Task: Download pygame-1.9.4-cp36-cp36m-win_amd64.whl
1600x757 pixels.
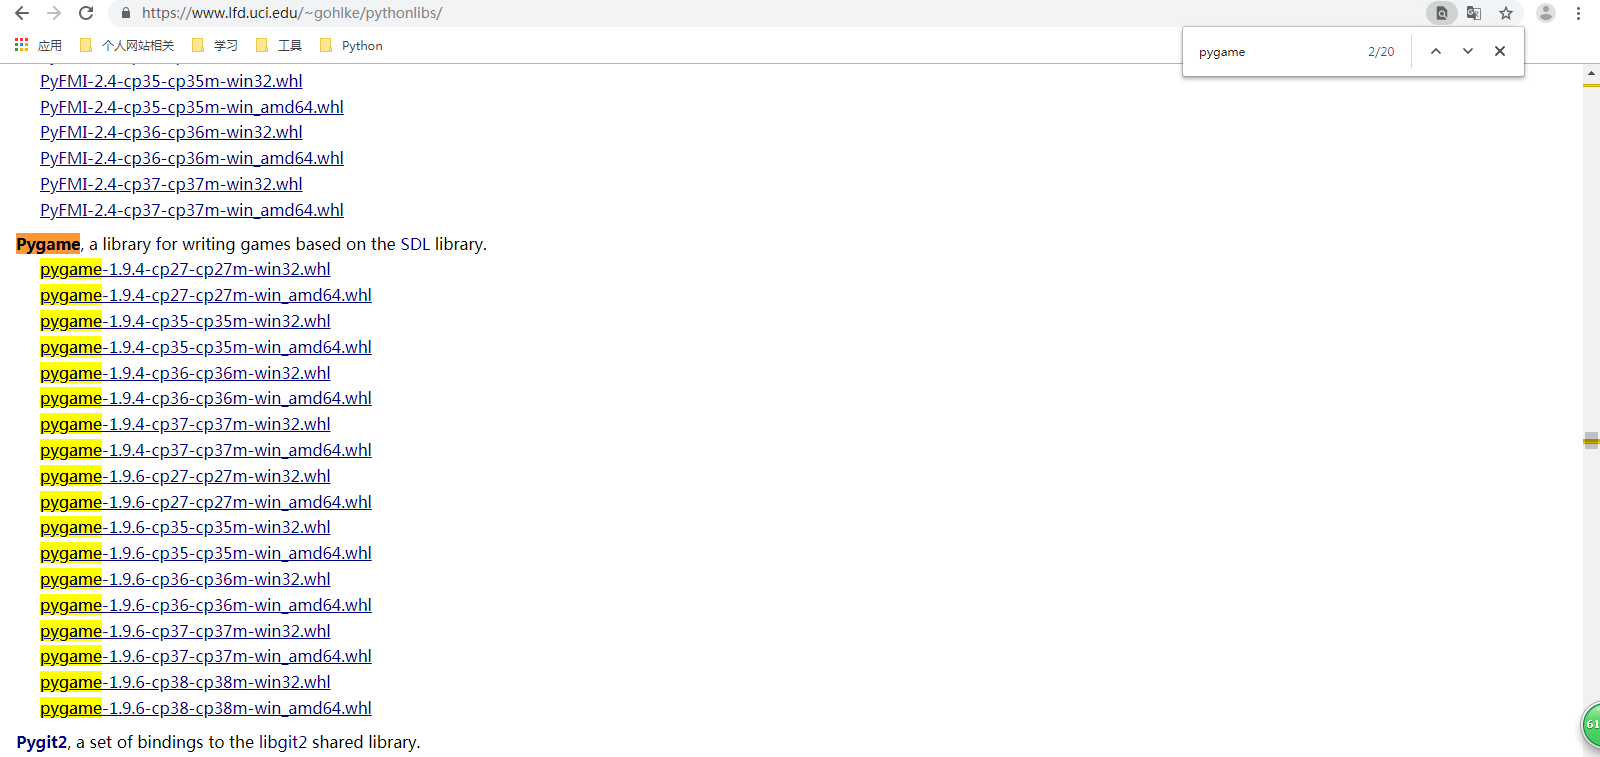Action: point(206,398)
